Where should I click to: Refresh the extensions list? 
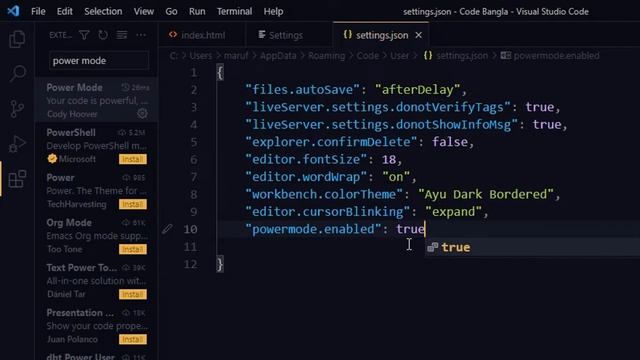pyautogui.click(x=103, y=35)
